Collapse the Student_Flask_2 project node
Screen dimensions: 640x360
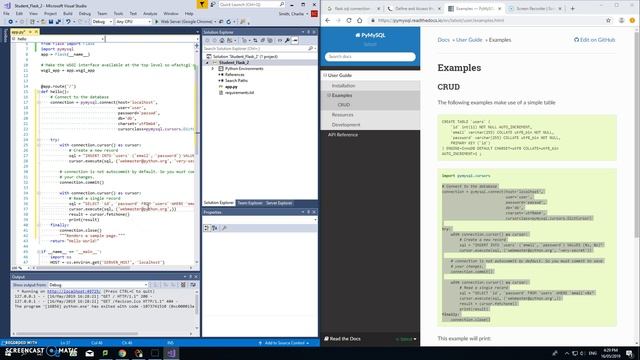(x=207, y=62)
